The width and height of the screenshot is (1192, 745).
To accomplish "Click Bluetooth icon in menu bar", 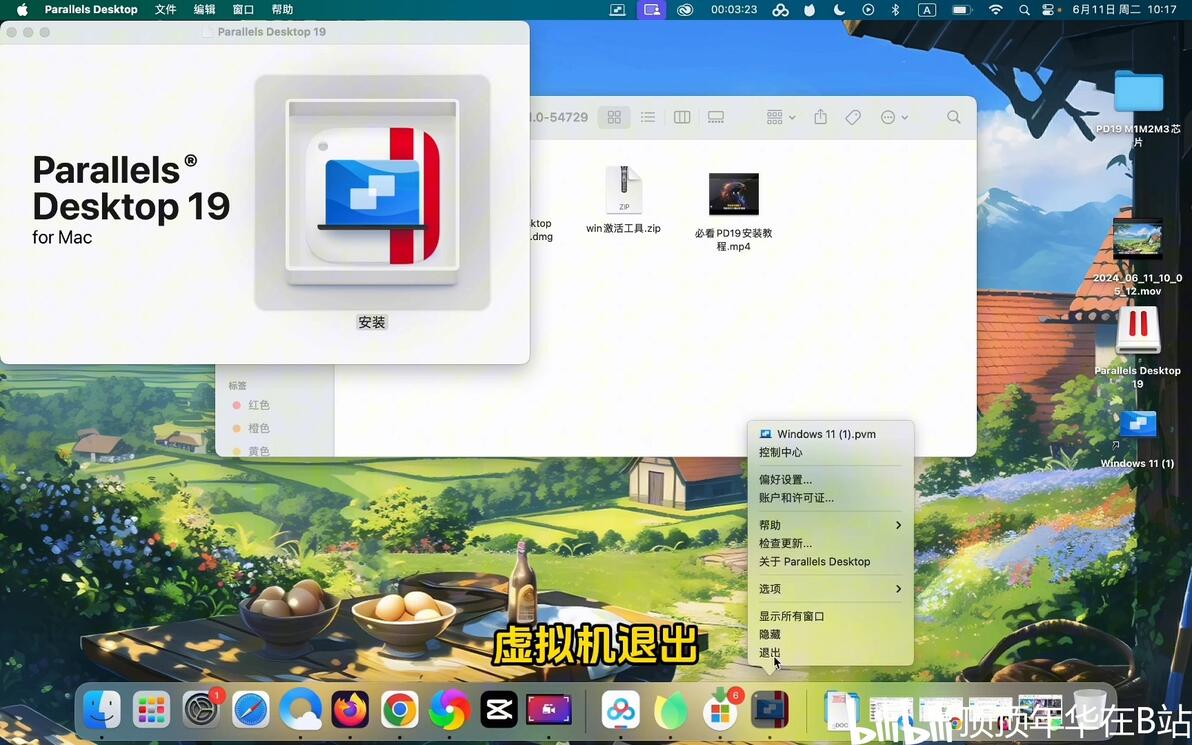I will pyautogui.click(x=896, y=10).
